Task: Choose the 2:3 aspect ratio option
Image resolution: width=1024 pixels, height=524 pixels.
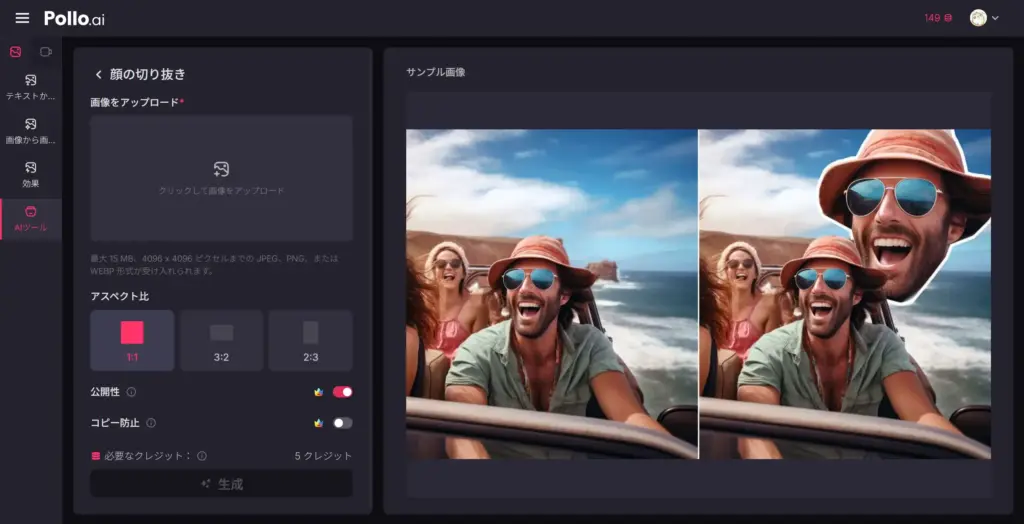Action: [x=310, y=340]
